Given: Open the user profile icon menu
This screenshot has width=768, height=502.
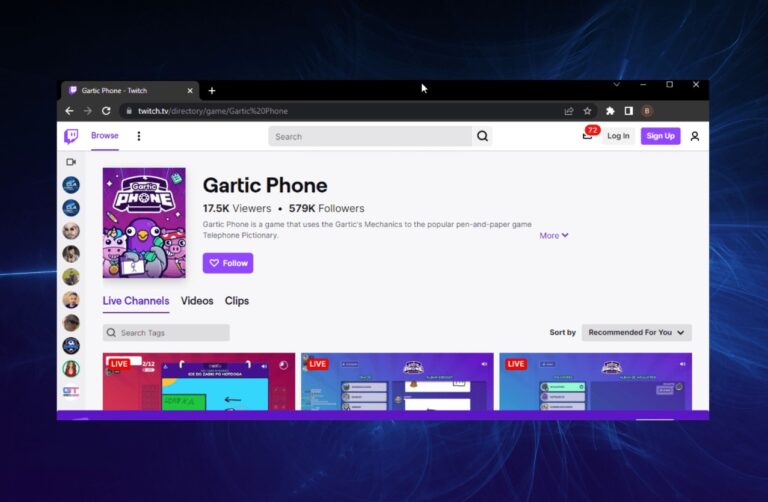Looking at the screenshot, I should pyautogui.click(x=695, y=136).
